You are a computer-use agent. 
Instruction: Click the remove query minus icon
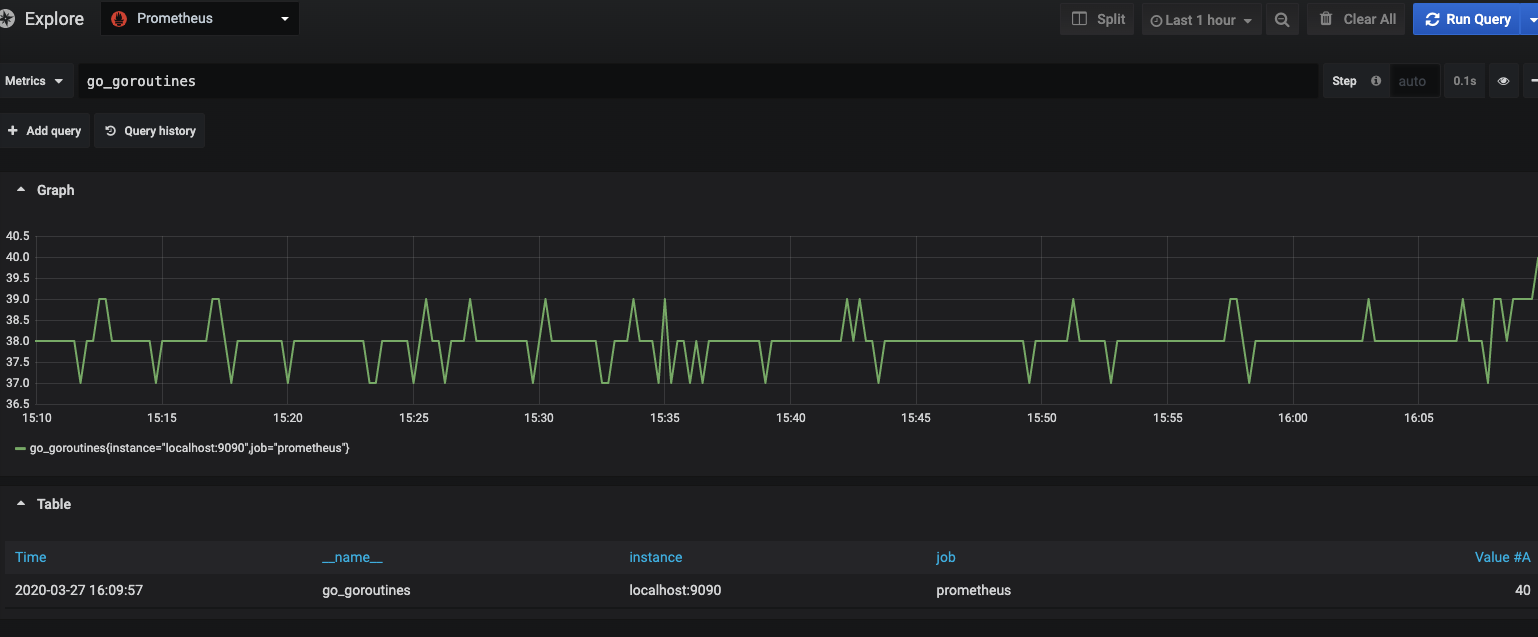pyautogui.click(x=1532, y=81)
